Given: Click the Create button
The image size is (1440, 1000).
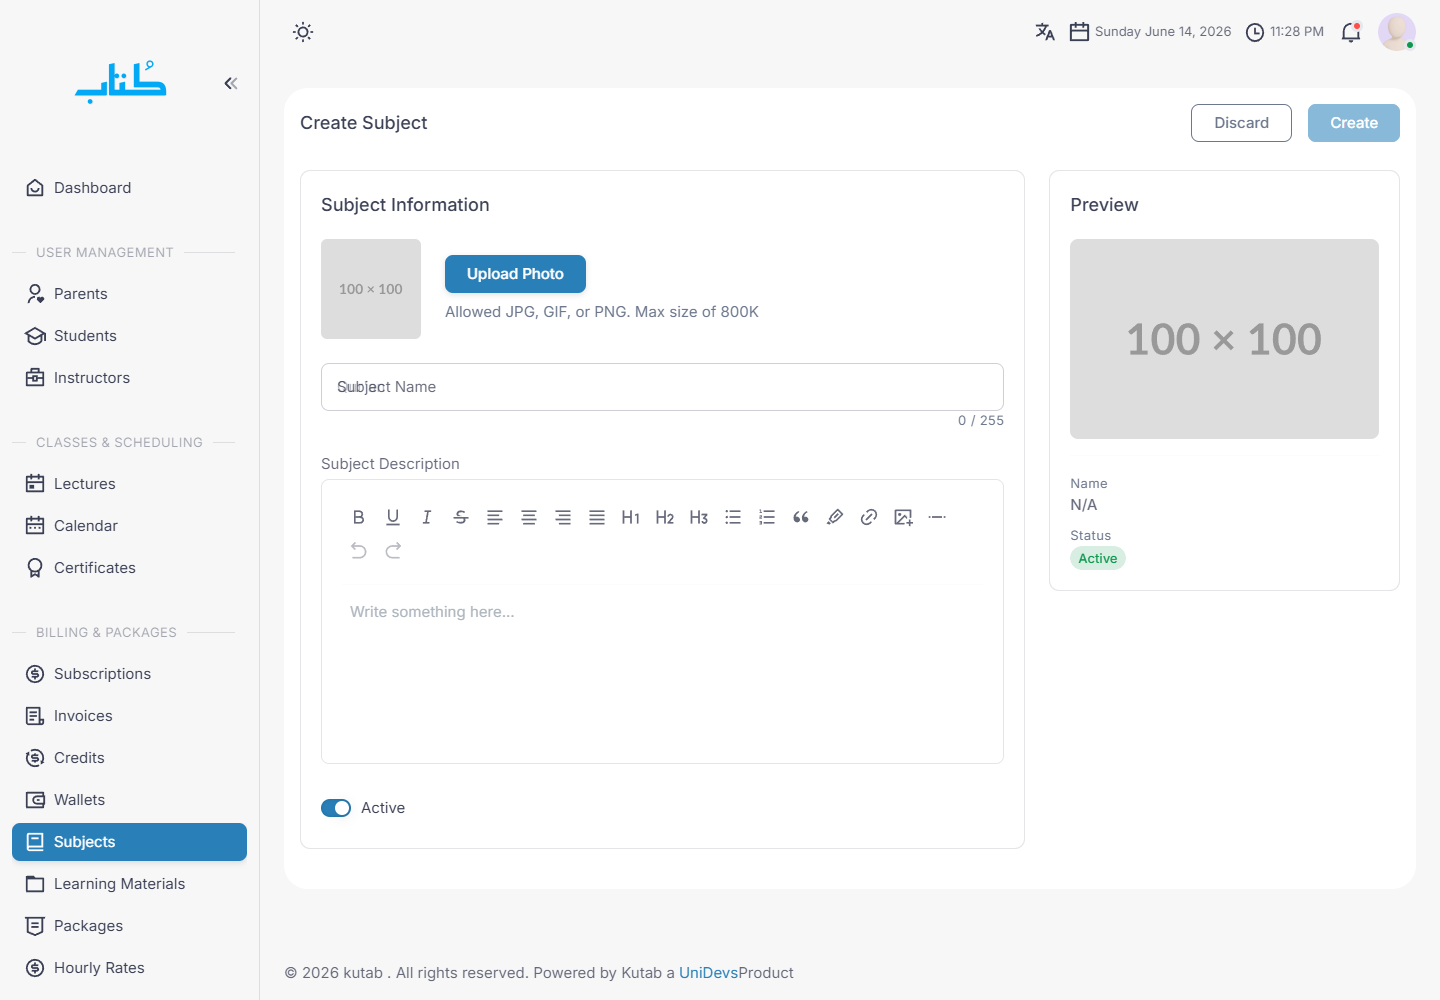Looking at the screenshot, I should [1354, 123].
